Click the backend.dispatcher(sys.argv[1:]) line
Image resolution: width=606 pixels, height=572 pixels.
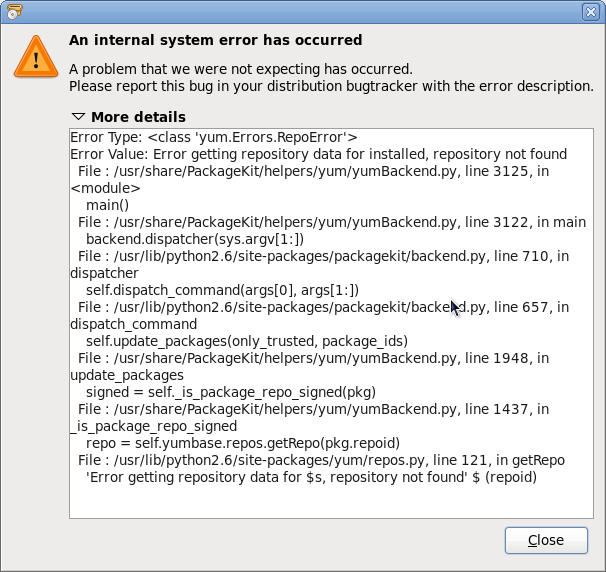pos(195,239)
